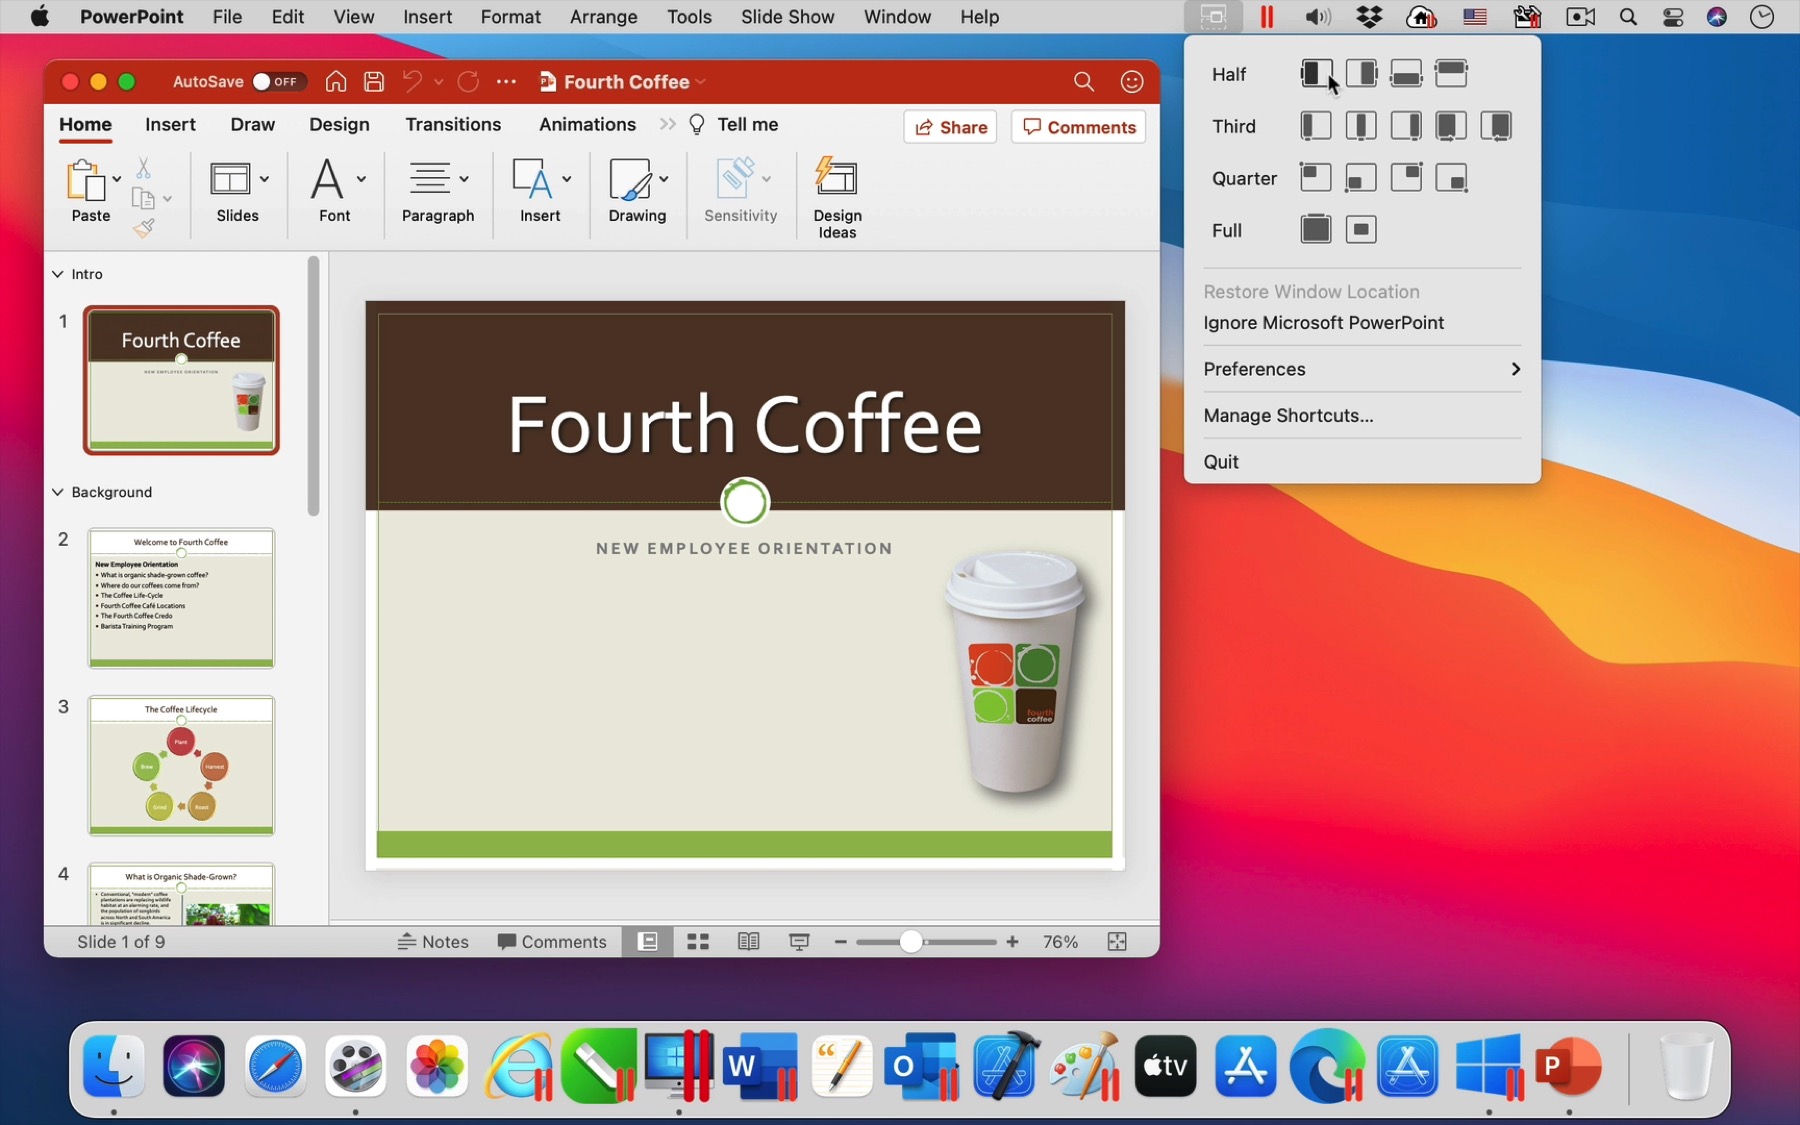
Task: Open the Slide Show menu
Action: (x=786, y=17)
